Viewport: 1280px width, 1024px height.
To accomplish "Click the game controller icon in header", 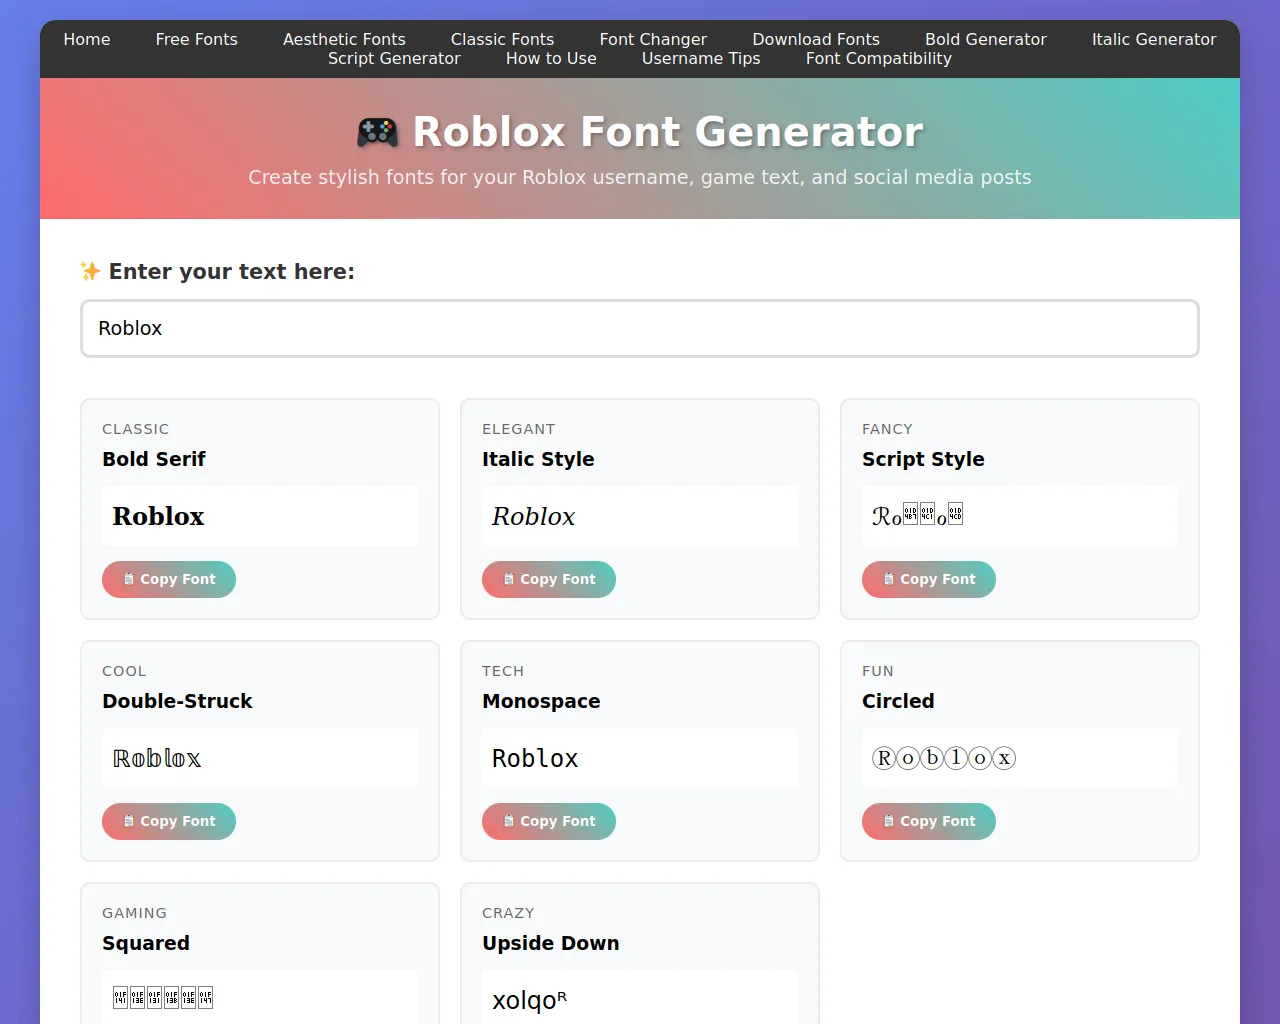I will [377, 132].
